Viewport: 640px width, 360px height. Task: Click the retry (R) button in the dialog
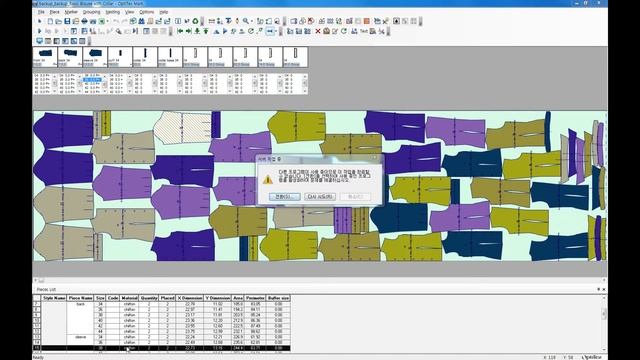click(320, 197)
